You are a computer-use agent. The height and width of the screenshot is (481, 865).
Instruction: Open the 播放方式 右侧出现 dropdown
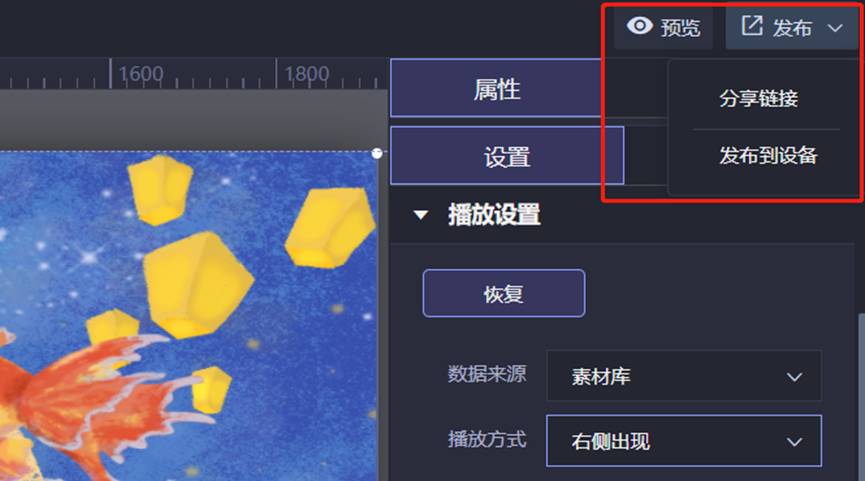(x=684, y=441)
